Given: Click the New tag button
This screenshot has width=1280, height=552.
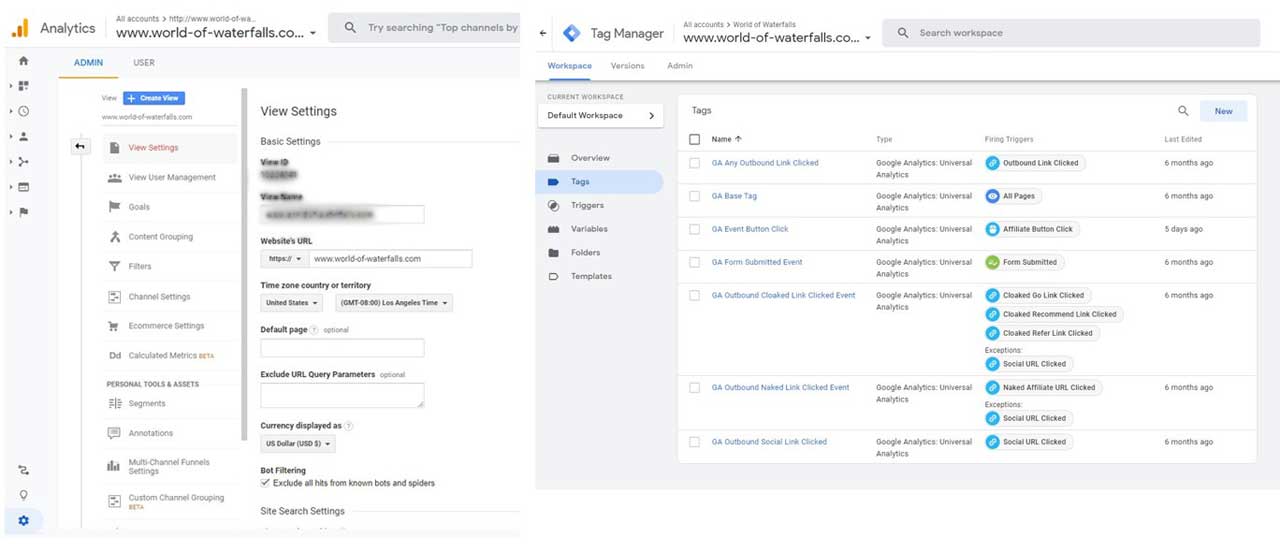Looking at the screenshot, I should click(x=1224, y=111).
